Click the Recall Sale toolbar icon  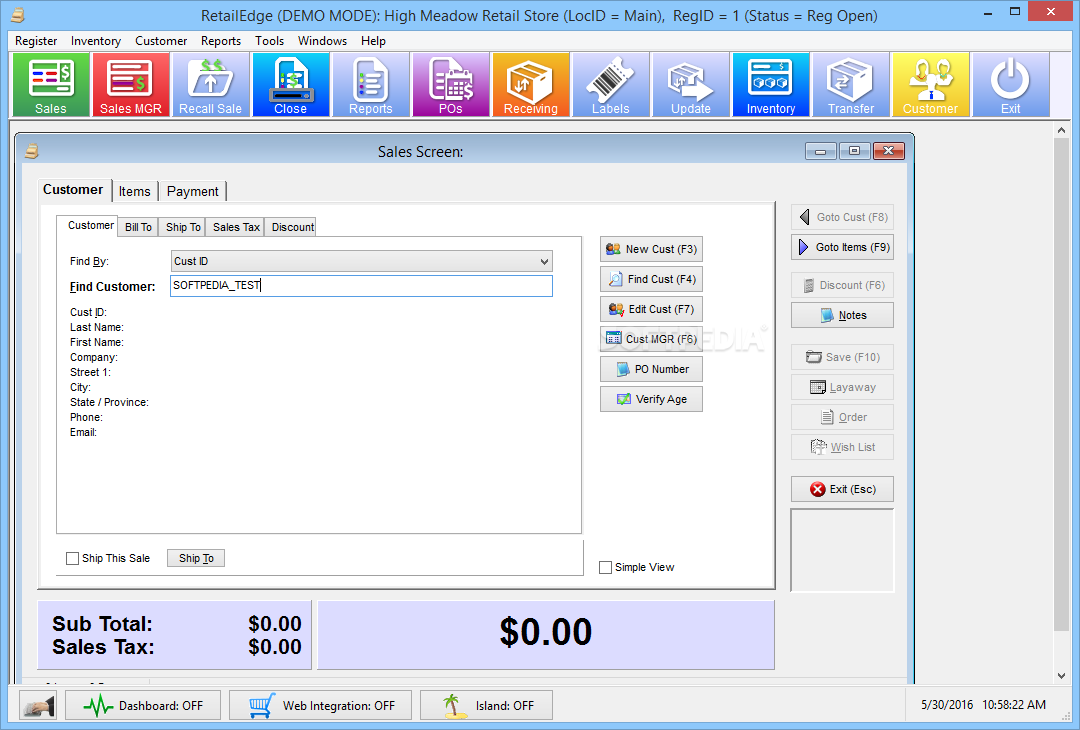211,85
